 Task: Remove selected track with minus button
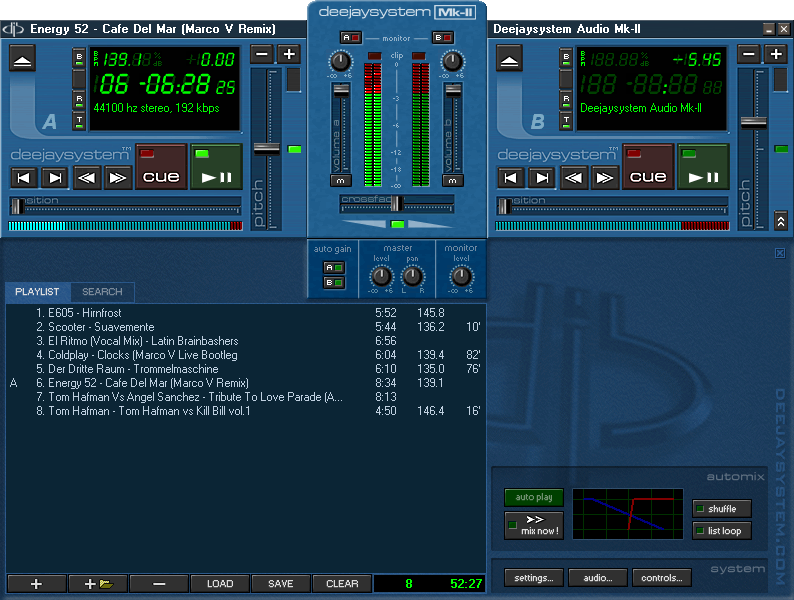pyautogui.click(x=159, y=584)
